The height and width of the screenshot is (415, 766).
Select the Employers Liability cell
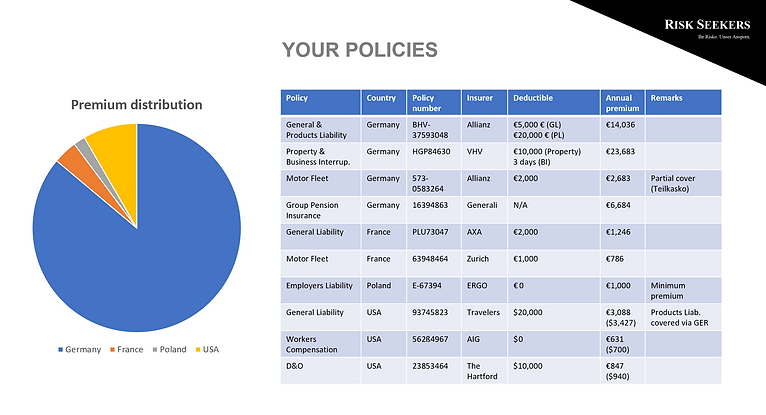click(320, 290)
